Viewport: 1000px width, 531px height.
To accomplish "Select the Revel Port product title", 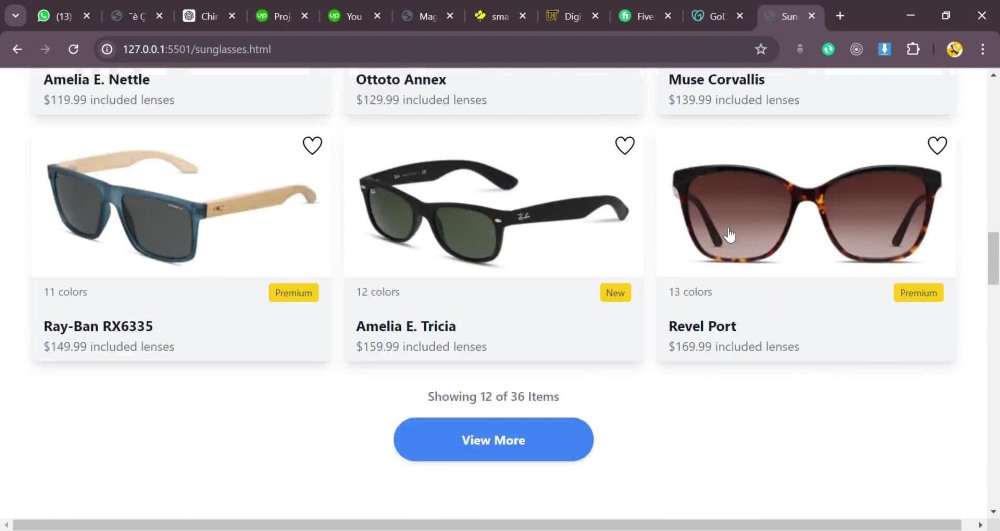I will 702,326.
